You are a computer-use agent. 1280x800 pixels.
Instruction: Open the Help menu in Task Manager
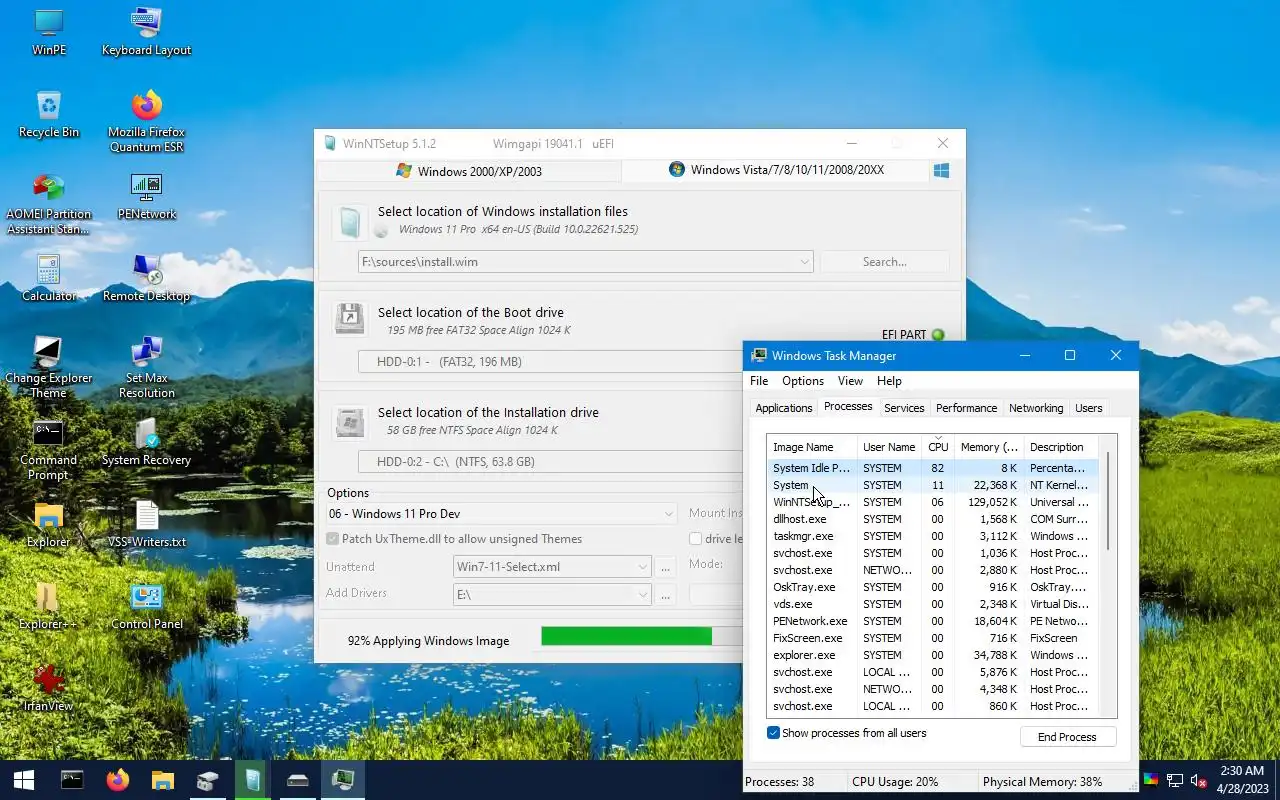[x=889, y=381]
